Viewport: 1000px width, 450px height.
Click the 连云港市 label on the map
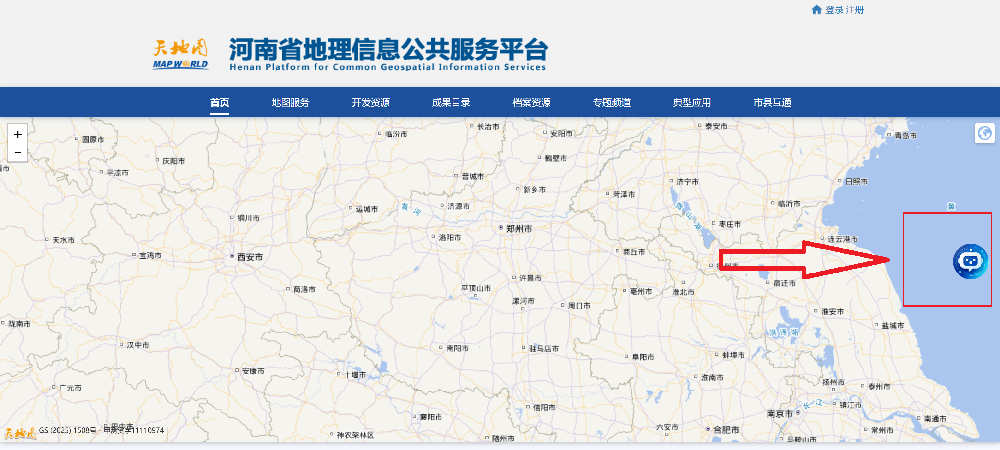tap(843, 240)
